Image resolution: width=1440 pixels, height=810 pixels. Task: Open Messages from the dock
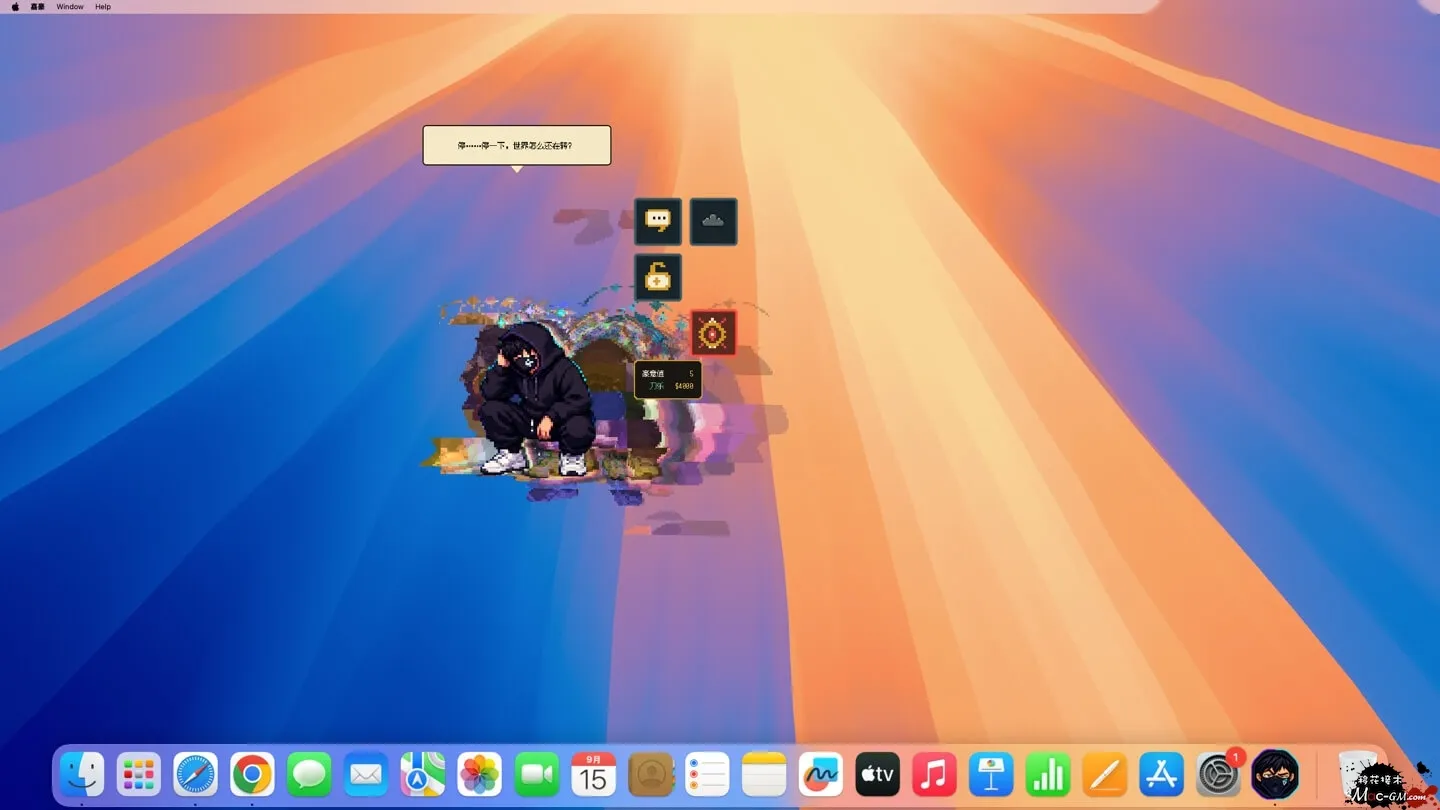[309, 775]
